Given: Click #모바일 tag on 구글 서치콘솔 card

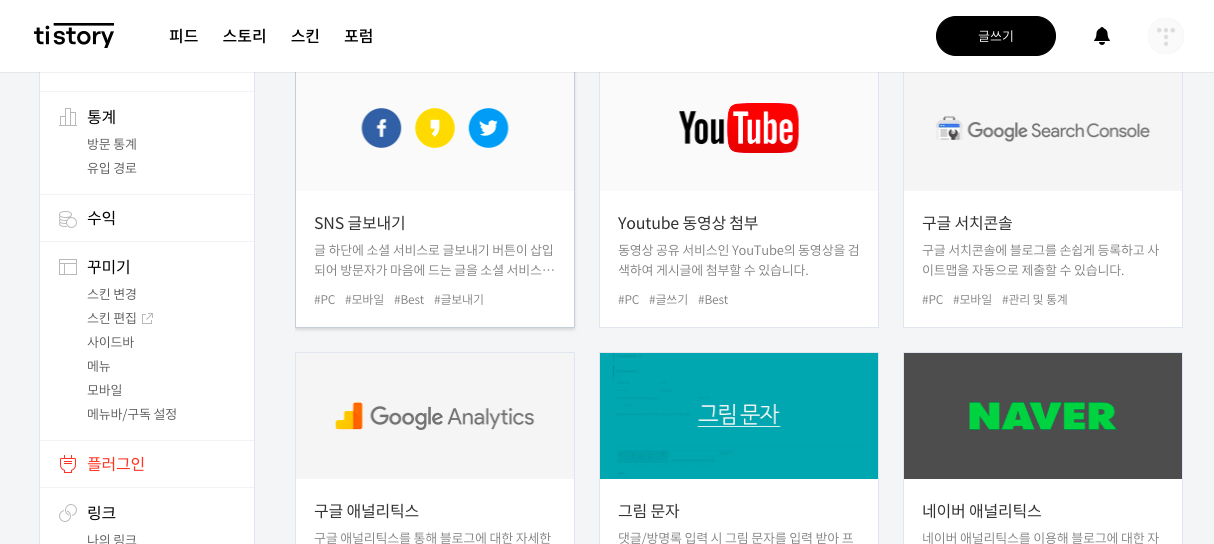Looking at the screenshot, I should click(973, 299).
